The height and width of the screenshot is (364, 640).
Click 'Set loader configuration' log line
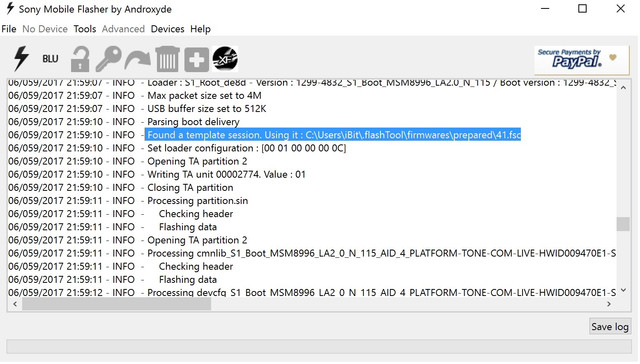(247, 148)
